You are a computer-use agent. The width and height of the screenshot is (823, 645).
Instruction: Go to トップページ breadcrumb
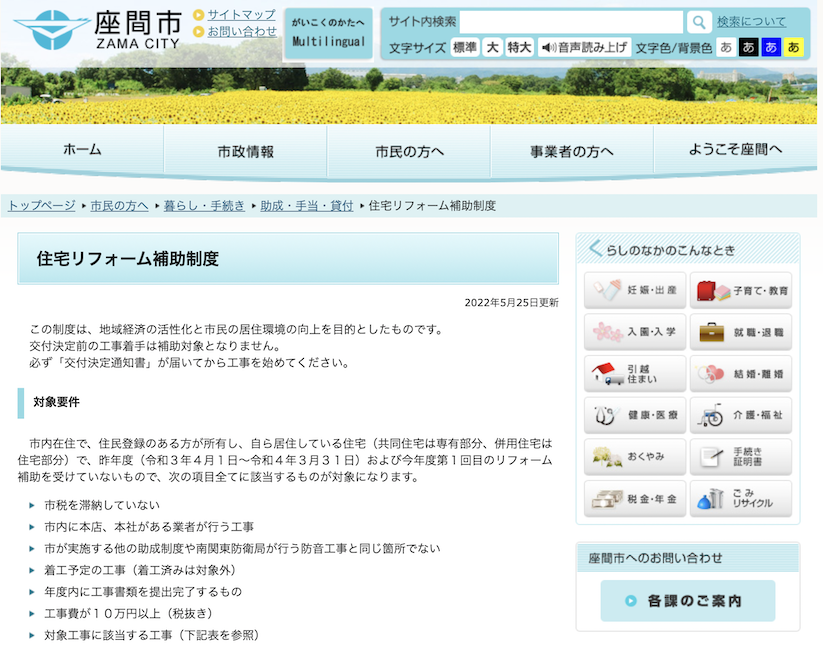coord(41,206)
